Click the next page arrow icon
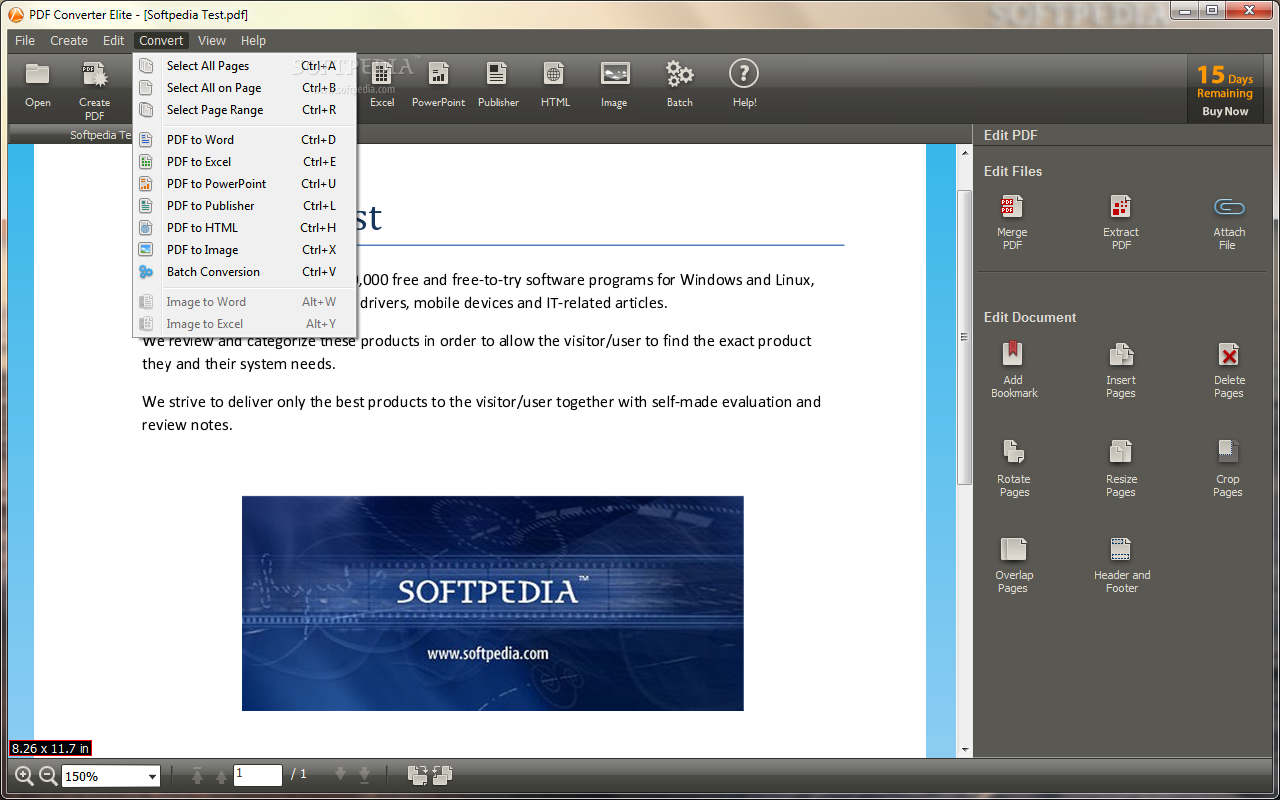Screen dimensions: 1280x800 tap(340, 775)
